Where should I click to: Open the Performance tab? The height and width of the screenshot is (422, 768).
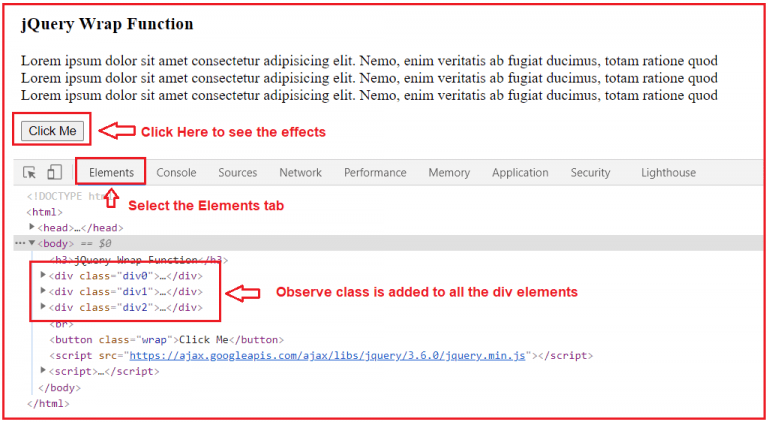[375, 172]
